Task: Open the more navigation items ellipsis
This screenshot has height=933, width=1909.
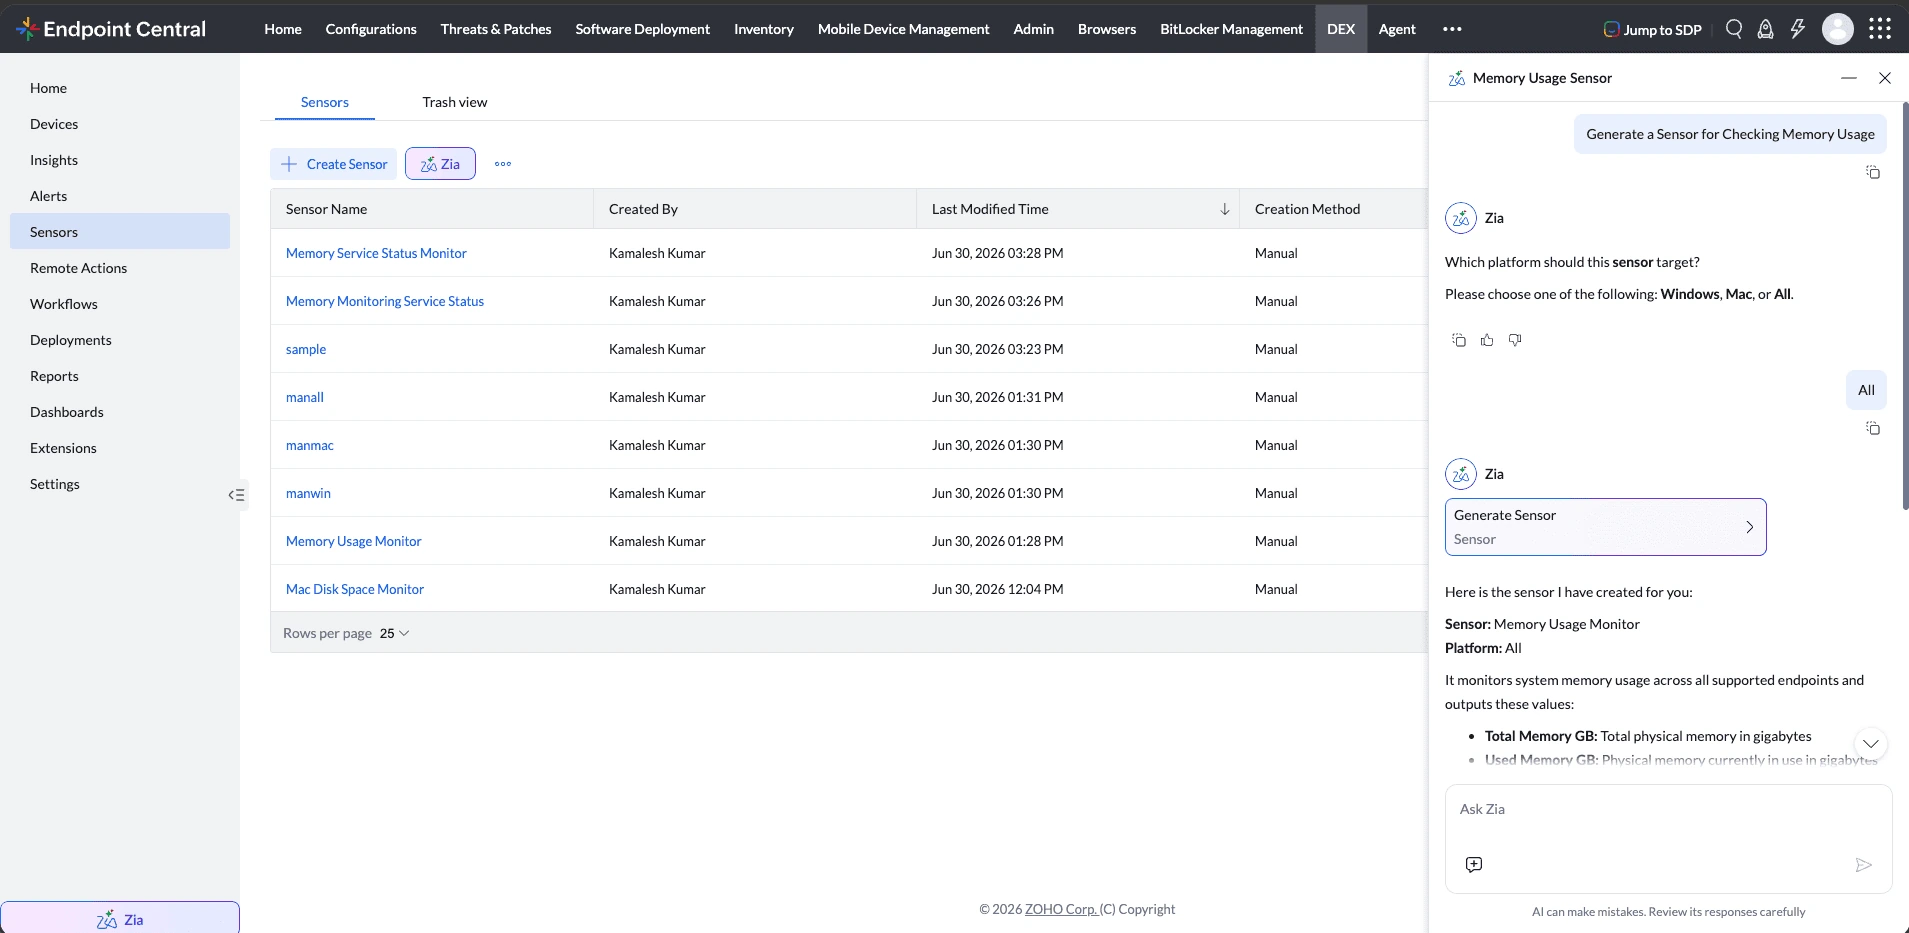Action: point(1452,29)
